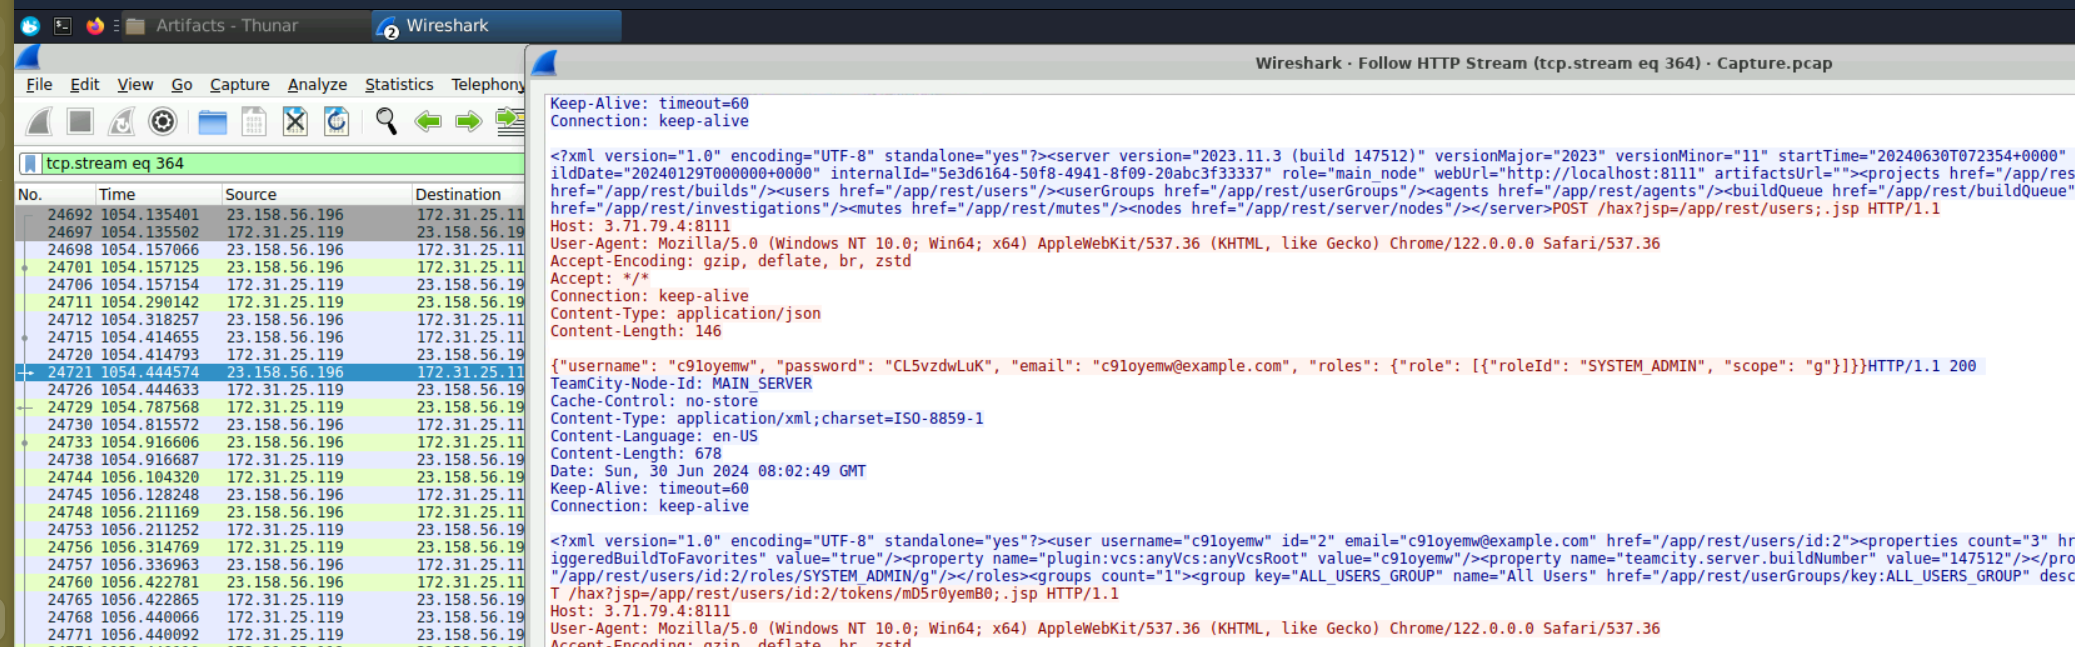Open the Analyze menu

pyautogui.click(x=317, y=85)
